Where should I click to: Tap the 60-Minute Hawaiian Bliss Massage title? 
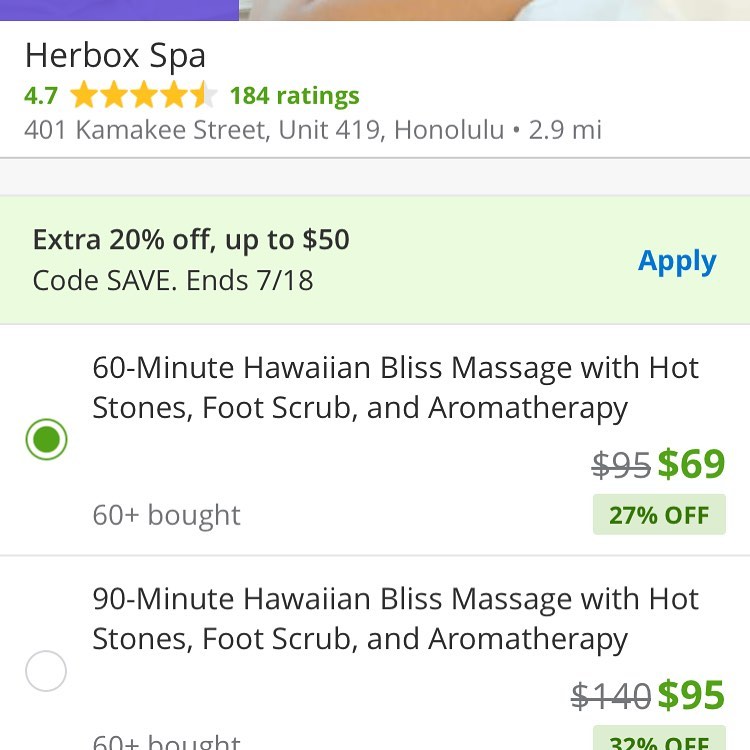395,388
